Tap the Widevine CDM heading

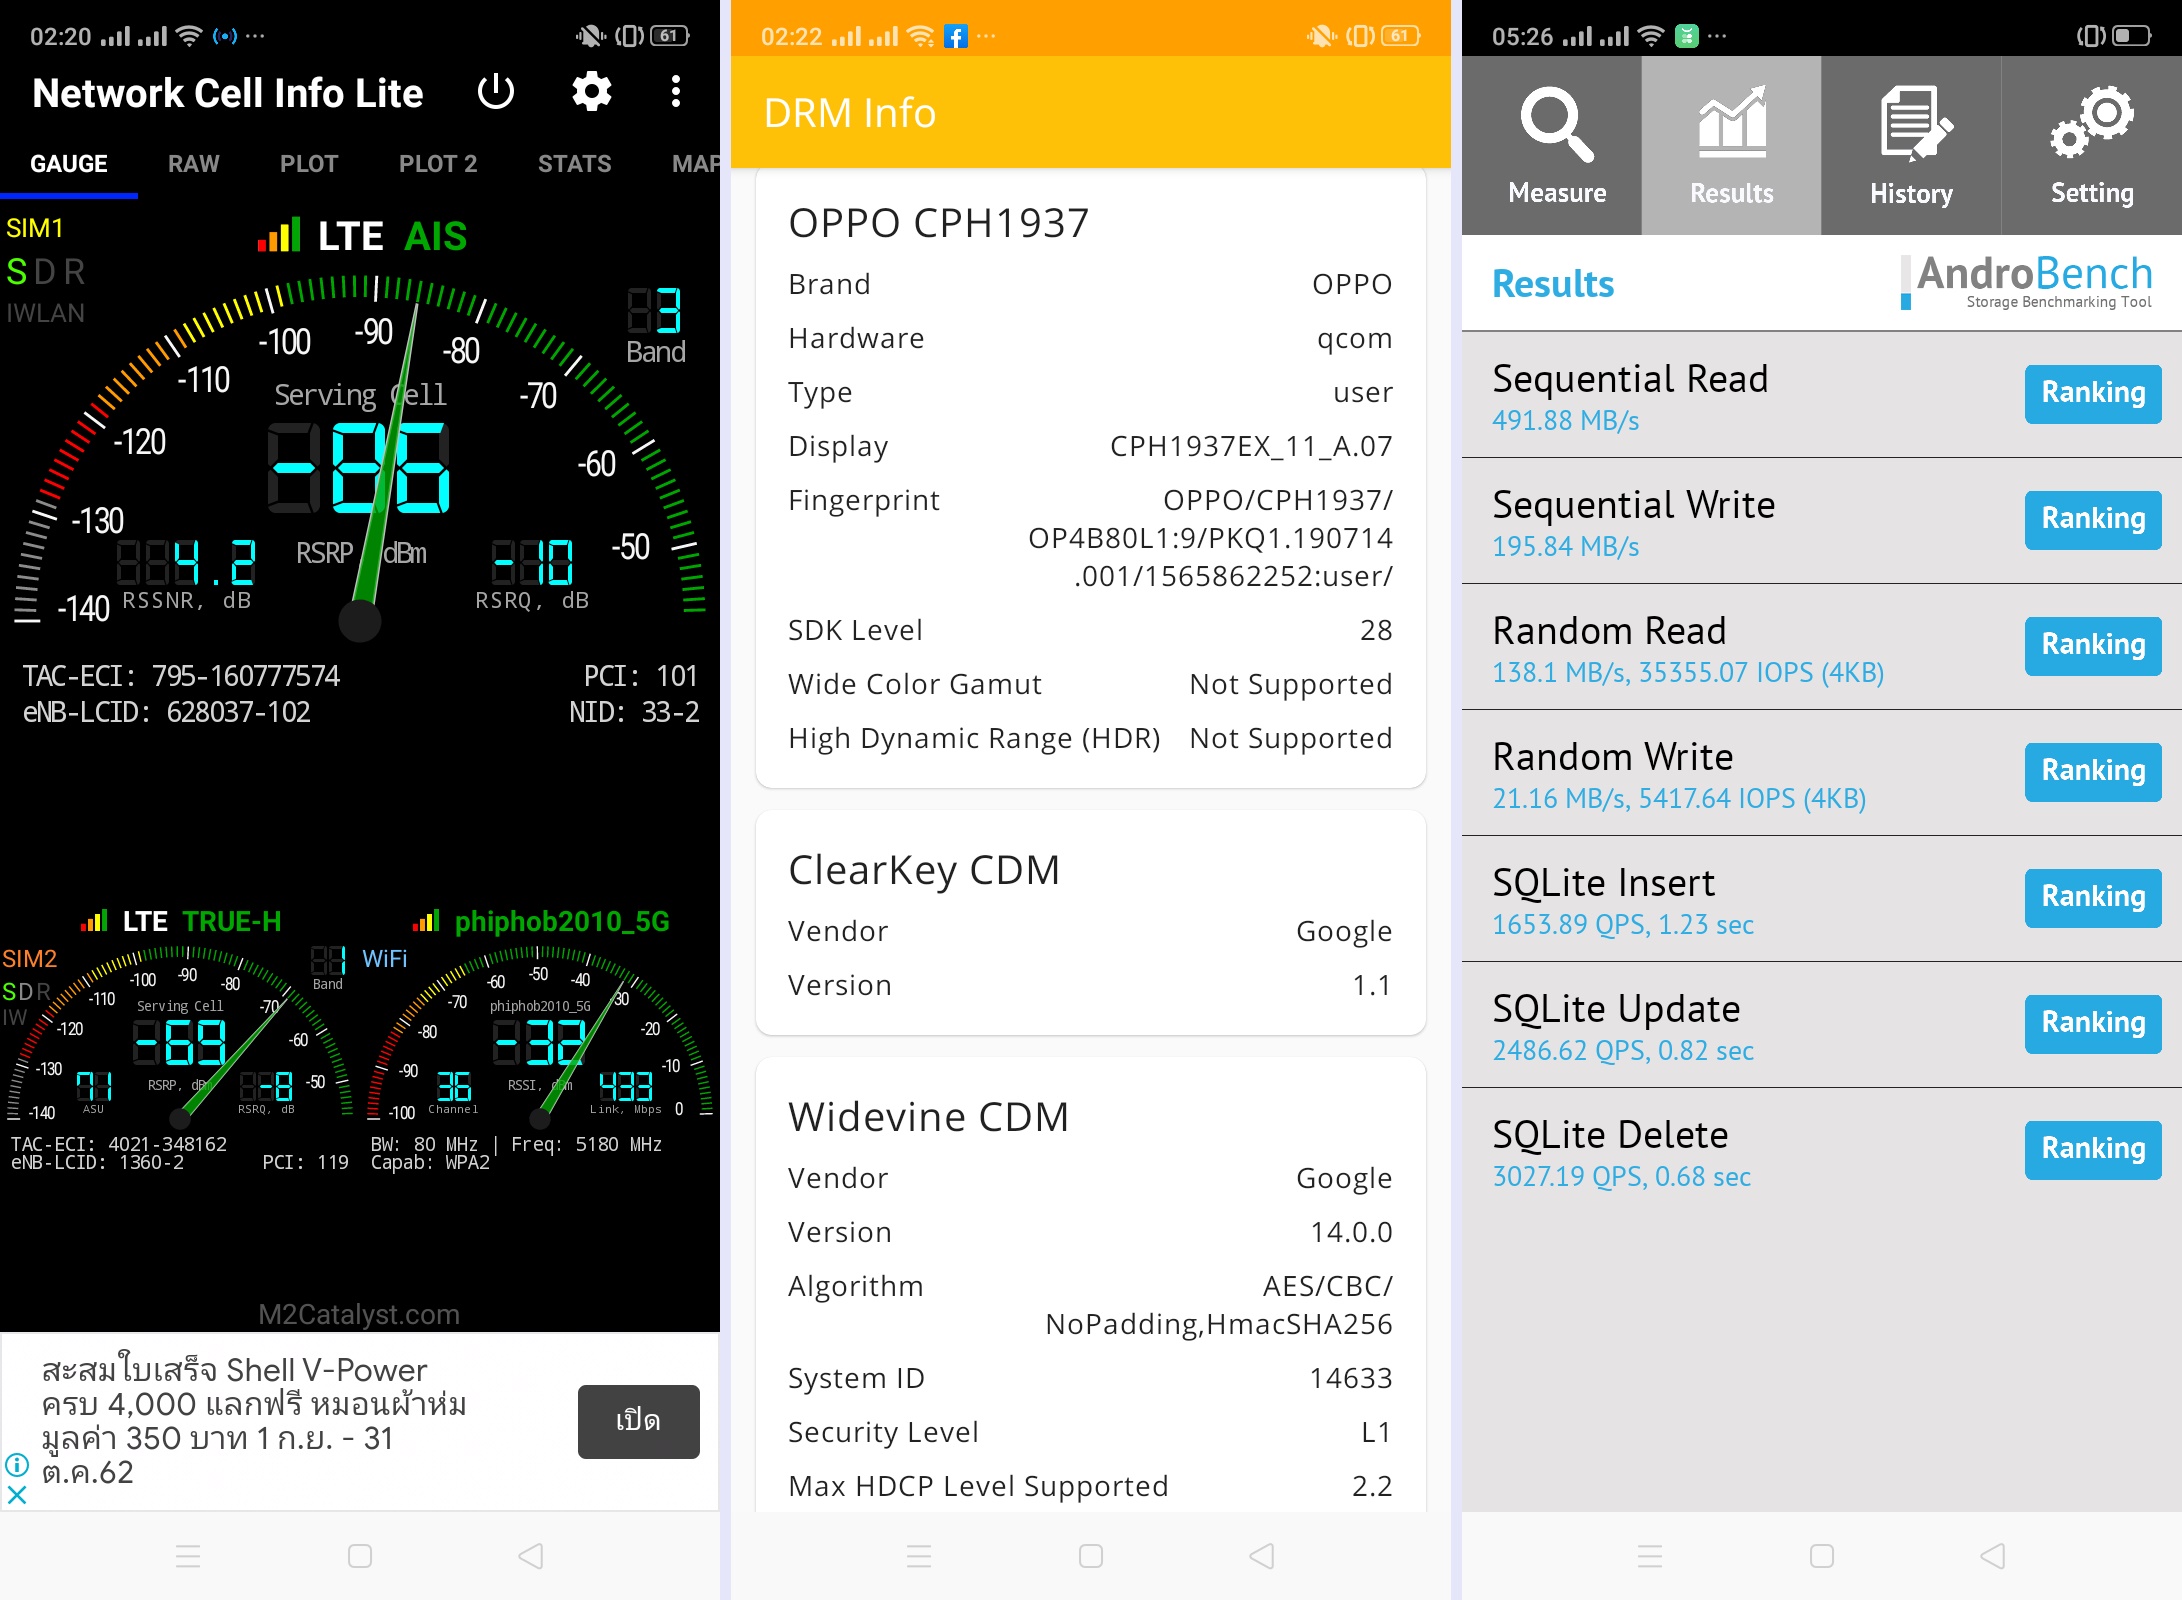point(929,1117)
